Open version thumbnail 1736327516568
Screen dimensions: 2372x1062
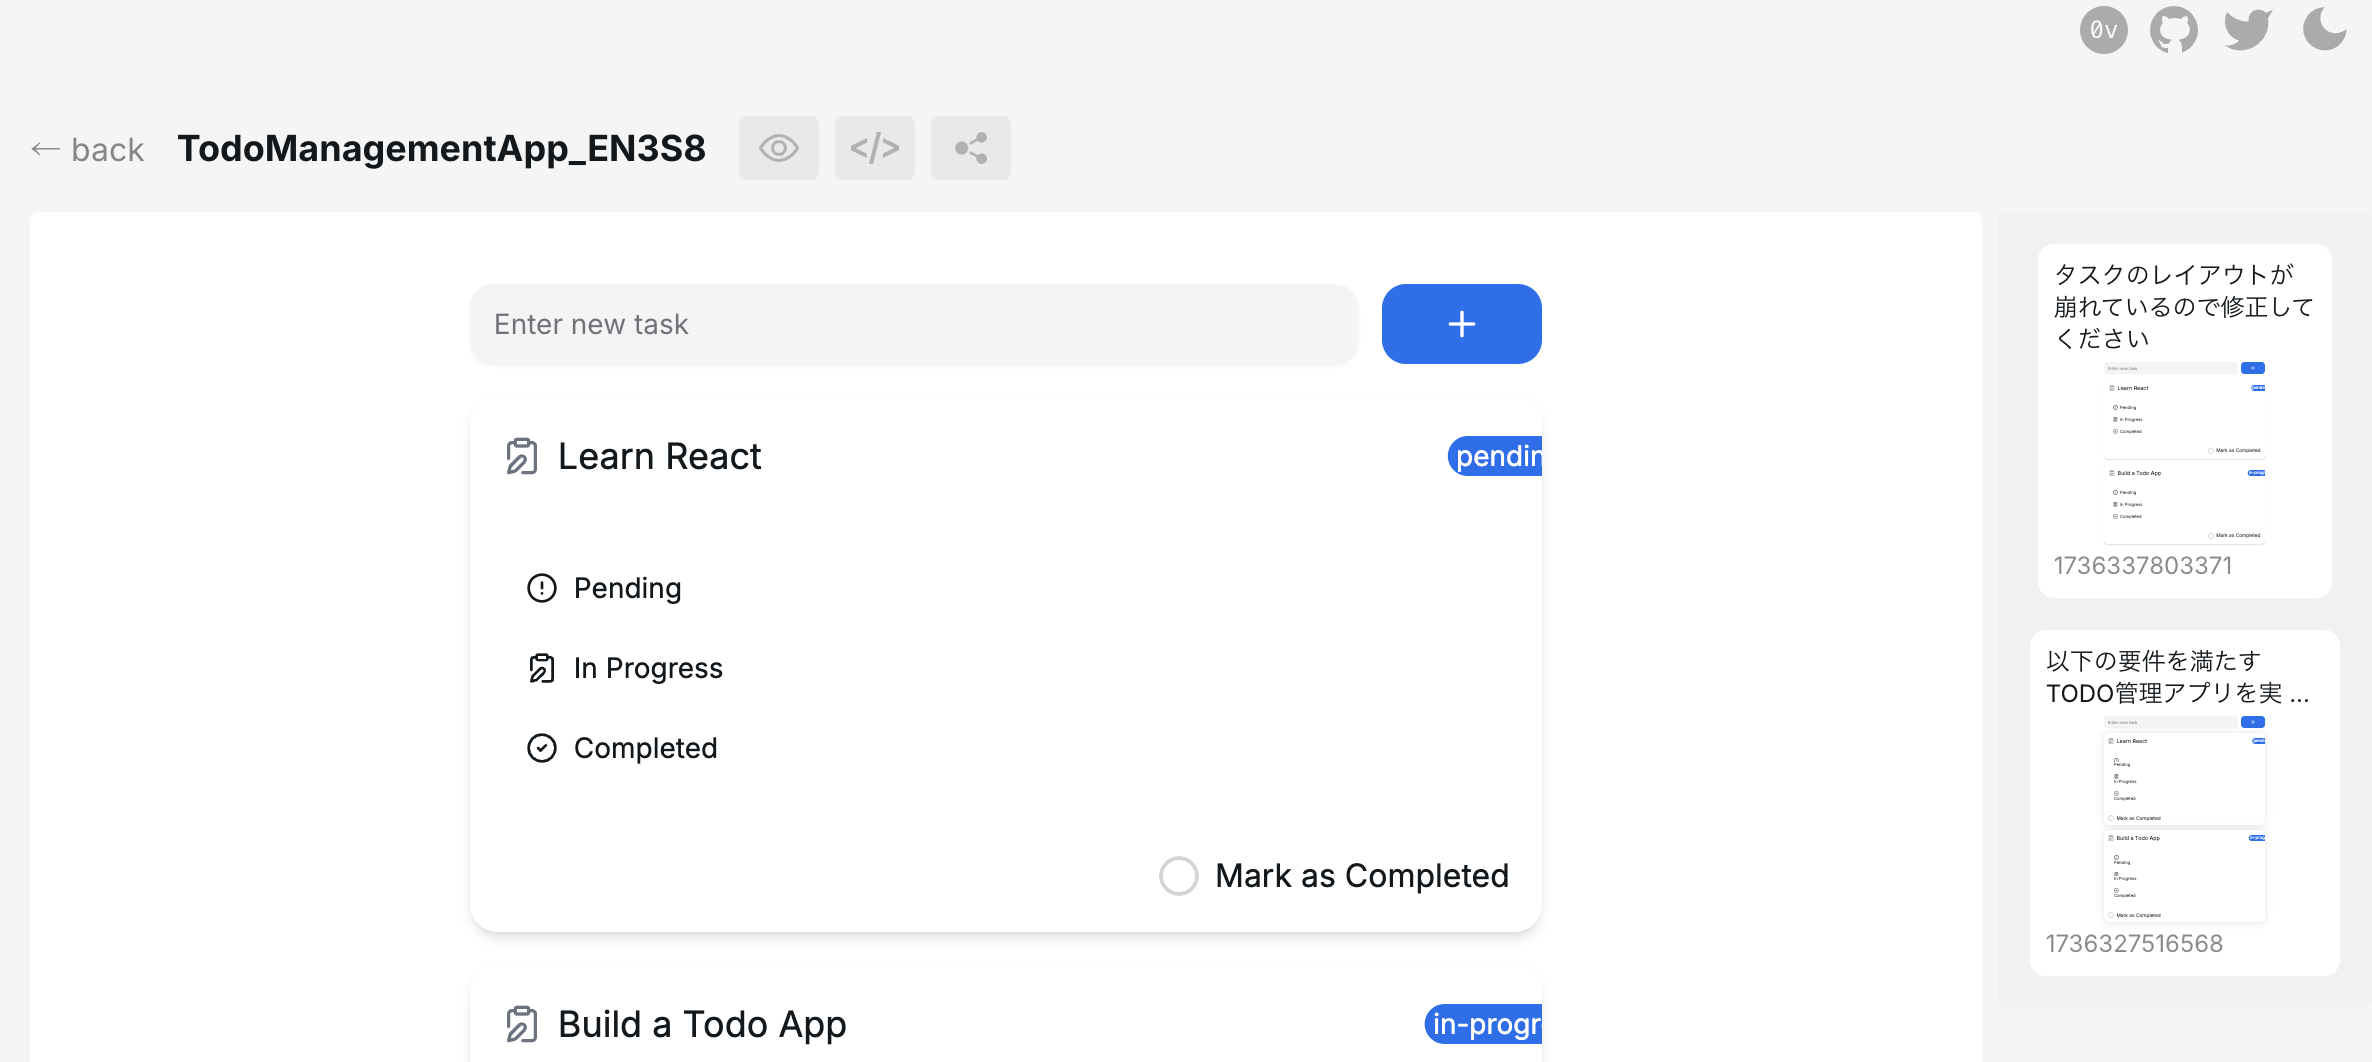coord(2184,820)
